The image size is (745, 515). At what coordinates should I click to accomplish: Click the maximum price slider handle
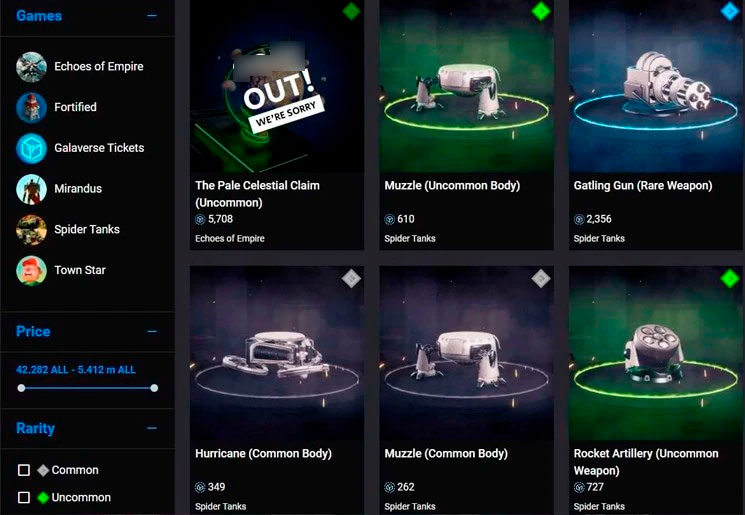pyautogui.click(x=154, y=388)
